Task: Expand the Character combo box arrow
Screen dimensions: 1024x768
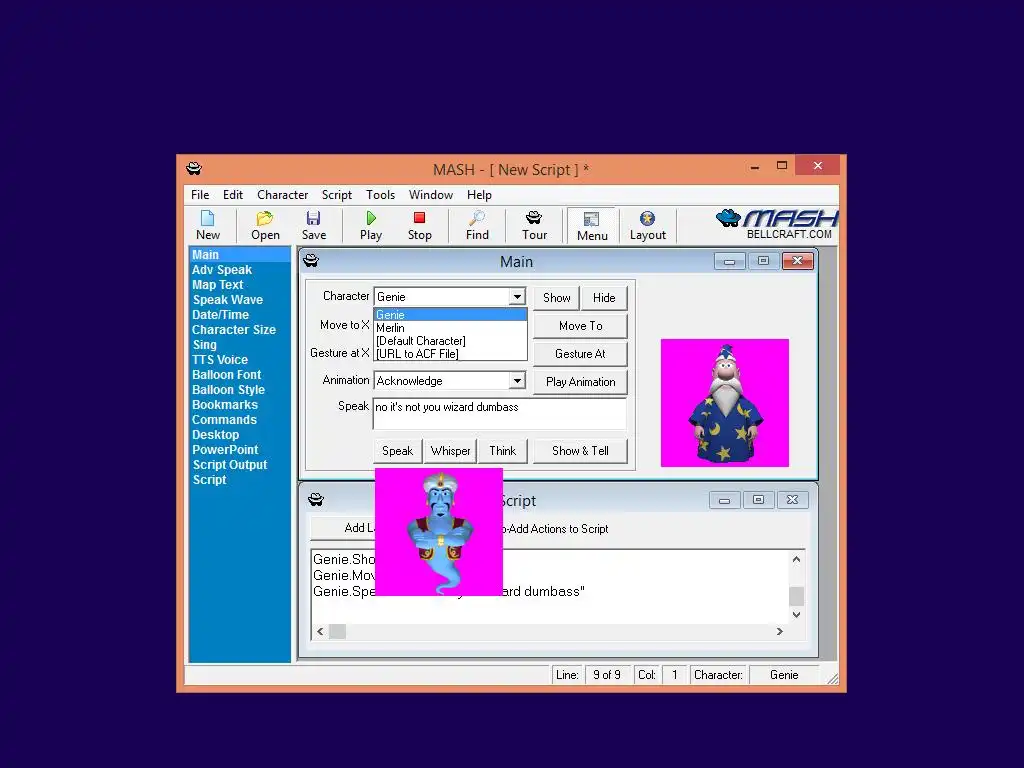Action: point(517,296)
